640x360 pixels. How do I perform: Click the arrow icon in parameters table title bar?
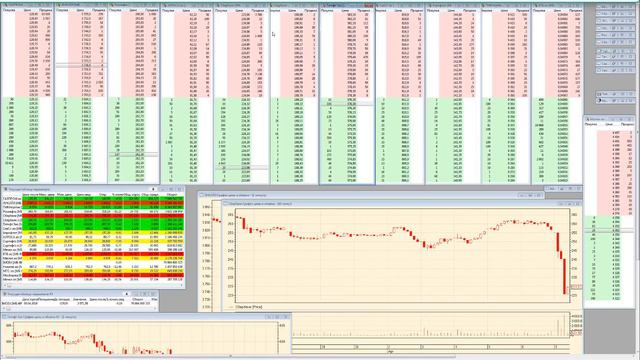pos(153,189)
